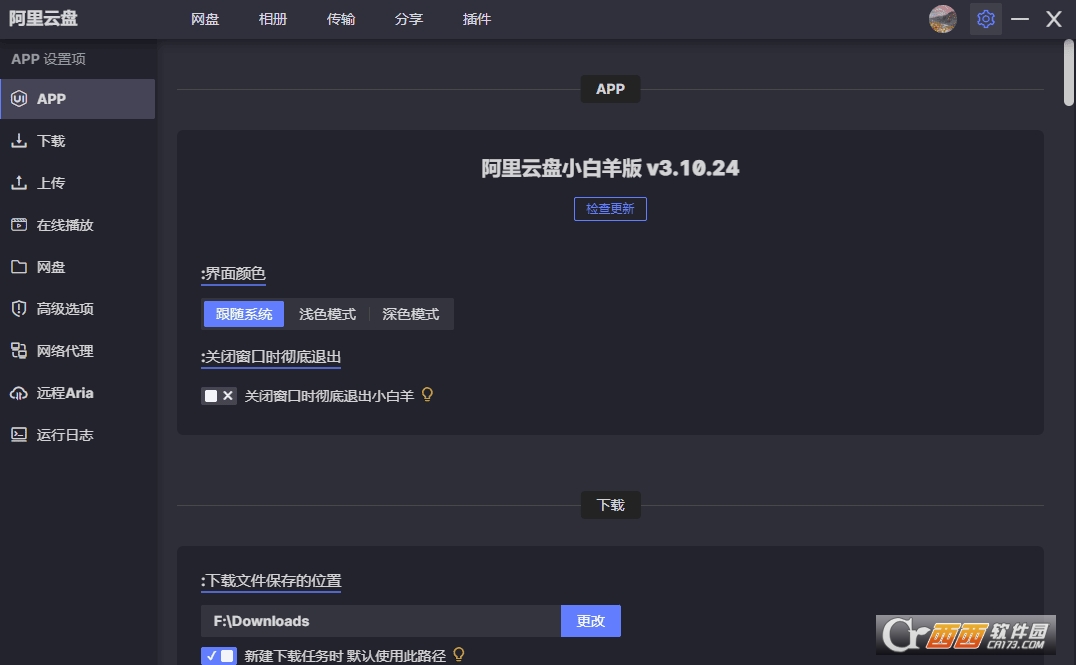Click the vertical scrollbar thumb
1076x665 pixels.
[1068, 72]
